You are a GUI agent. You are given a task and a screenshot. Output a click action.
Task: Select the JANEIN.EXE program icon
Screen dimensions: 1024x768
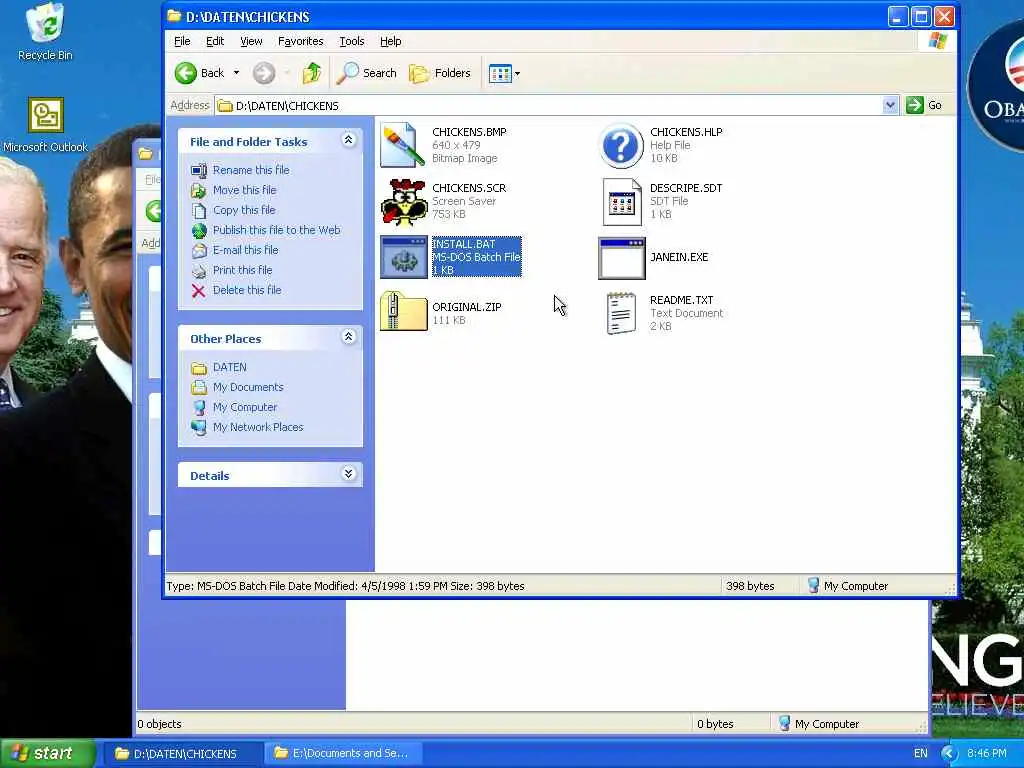click(x=621, y=258)
